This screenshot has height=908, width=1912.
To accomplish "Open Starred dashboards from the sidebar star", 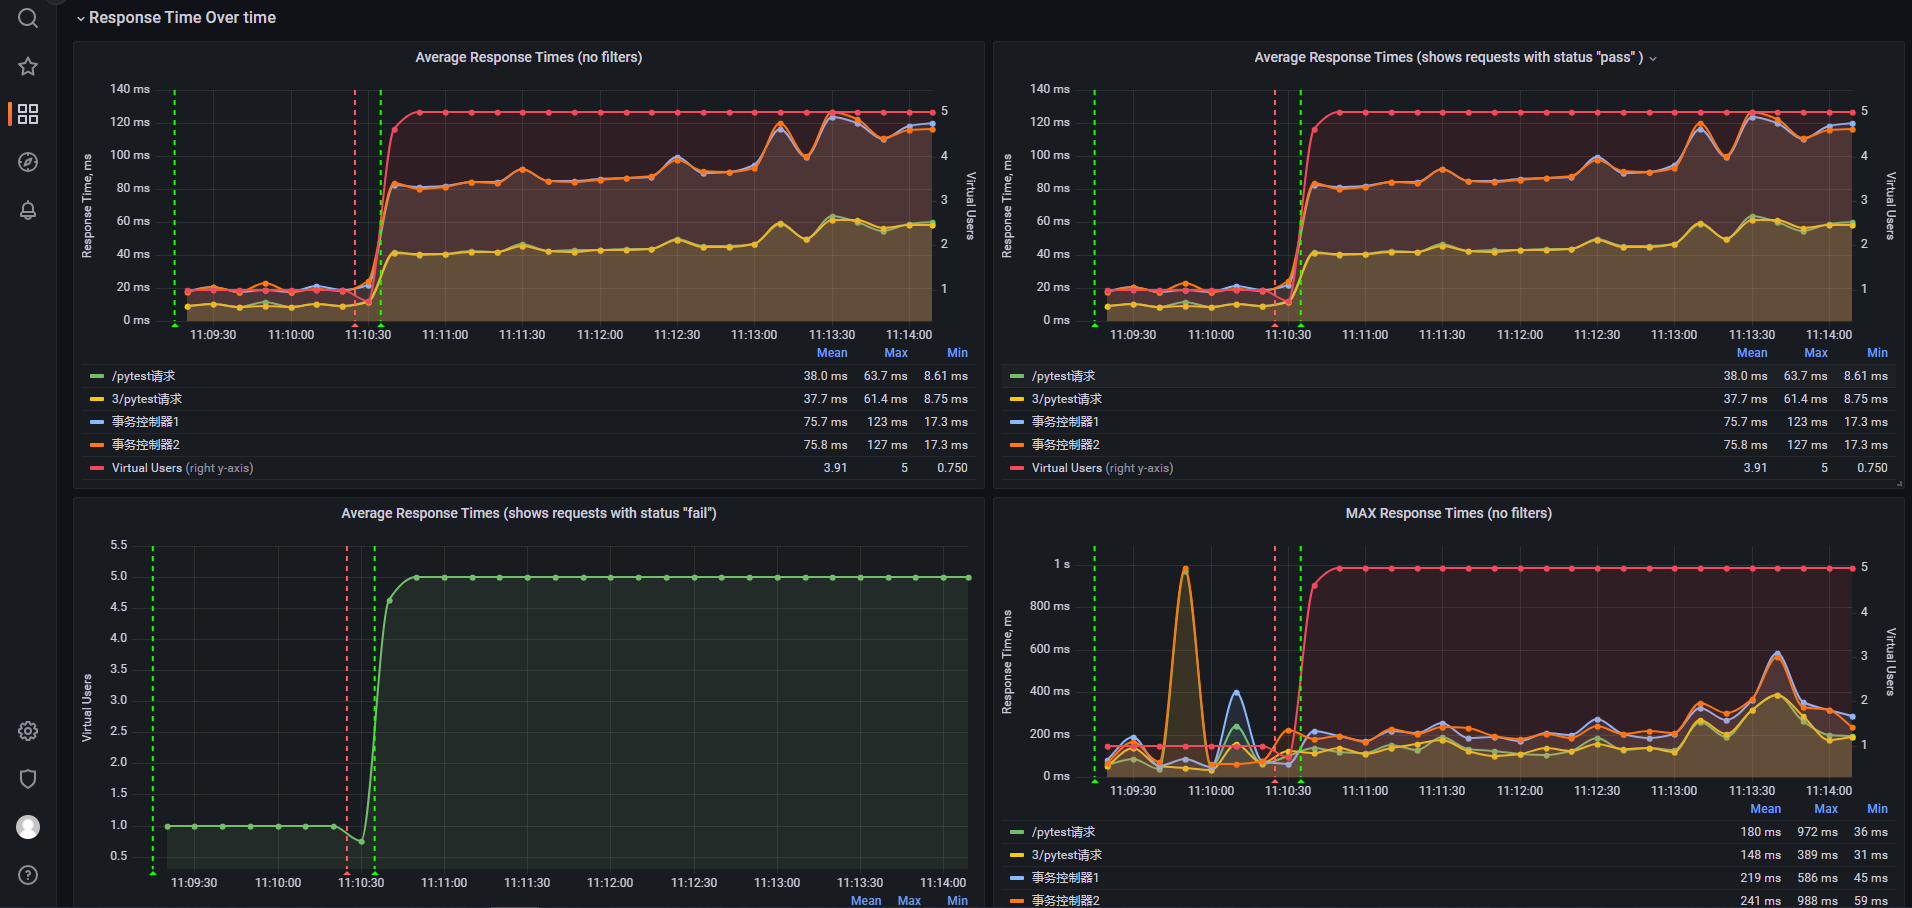I will click(x=28, y=66).
